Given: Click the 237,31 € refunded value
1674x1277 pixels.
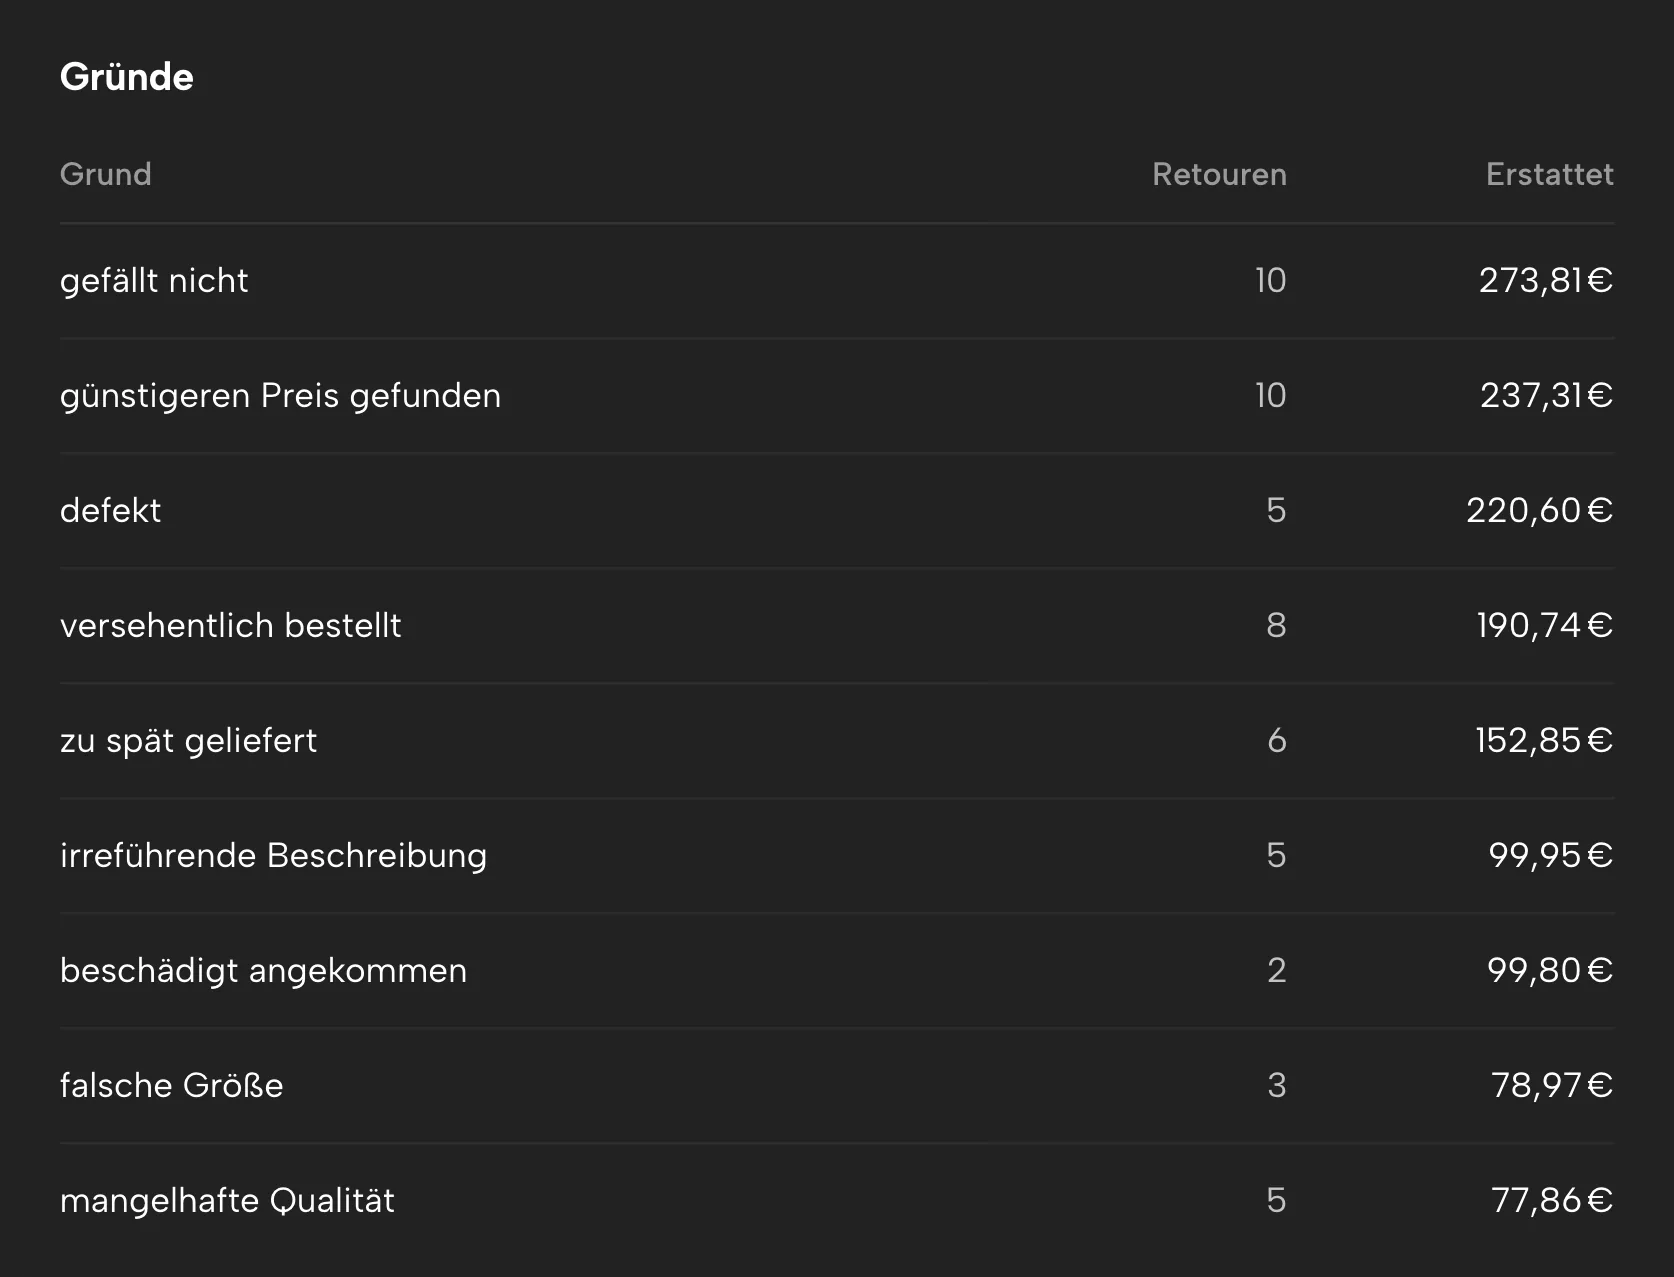Looking at the screenshot, I should click(x=1546, y=396).
